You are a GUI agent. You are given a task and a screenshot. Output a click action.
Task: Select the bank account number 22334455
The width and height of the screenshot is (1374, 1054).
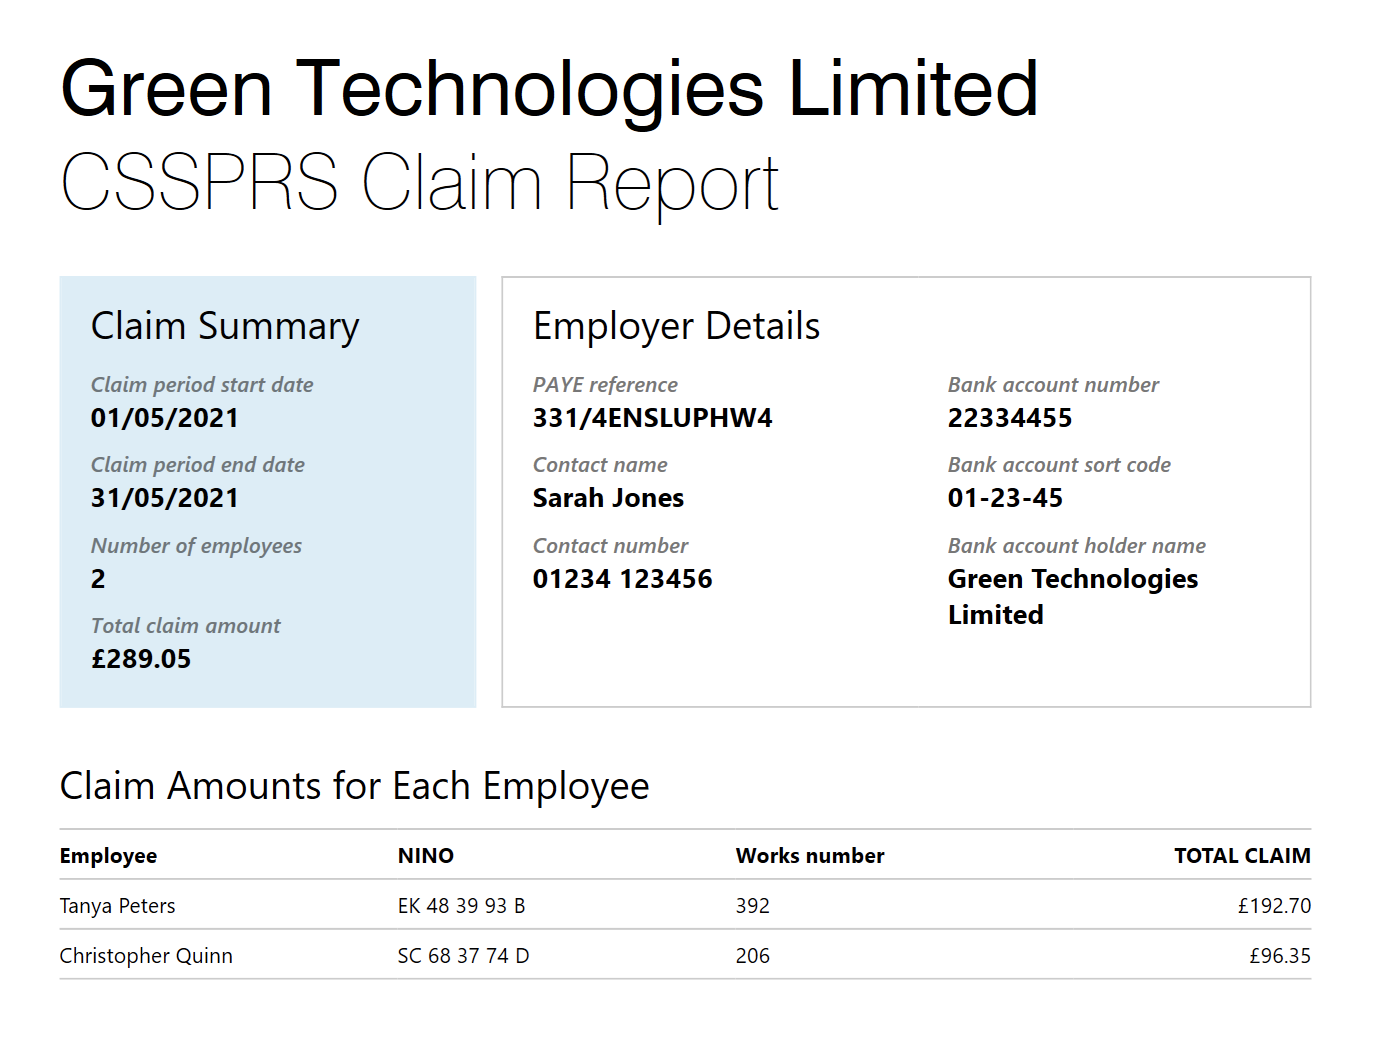1010,418
